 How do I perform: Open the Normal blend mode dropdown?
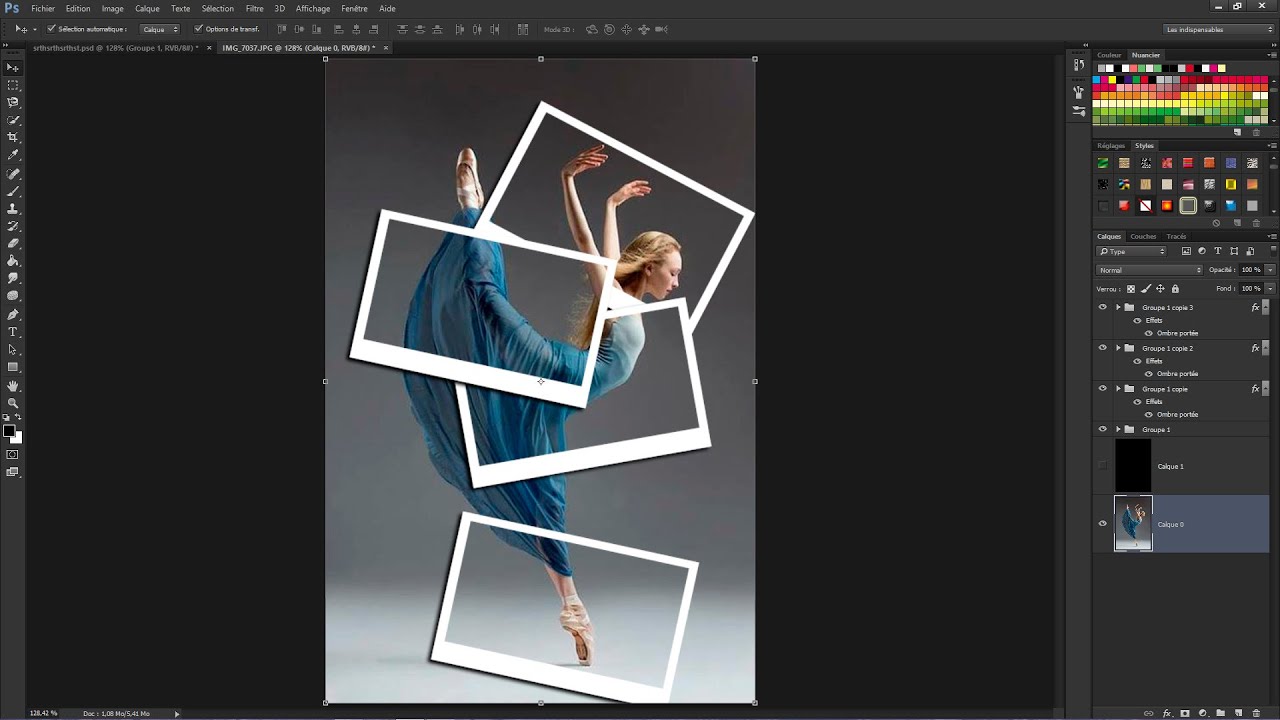coord(1150,270)
